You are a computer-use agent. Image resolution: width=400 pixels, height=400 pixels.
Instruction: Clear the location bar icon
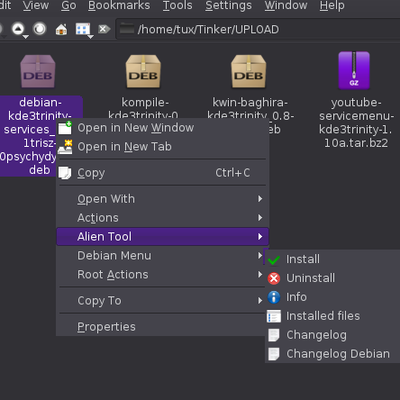(x=104, y=29)
